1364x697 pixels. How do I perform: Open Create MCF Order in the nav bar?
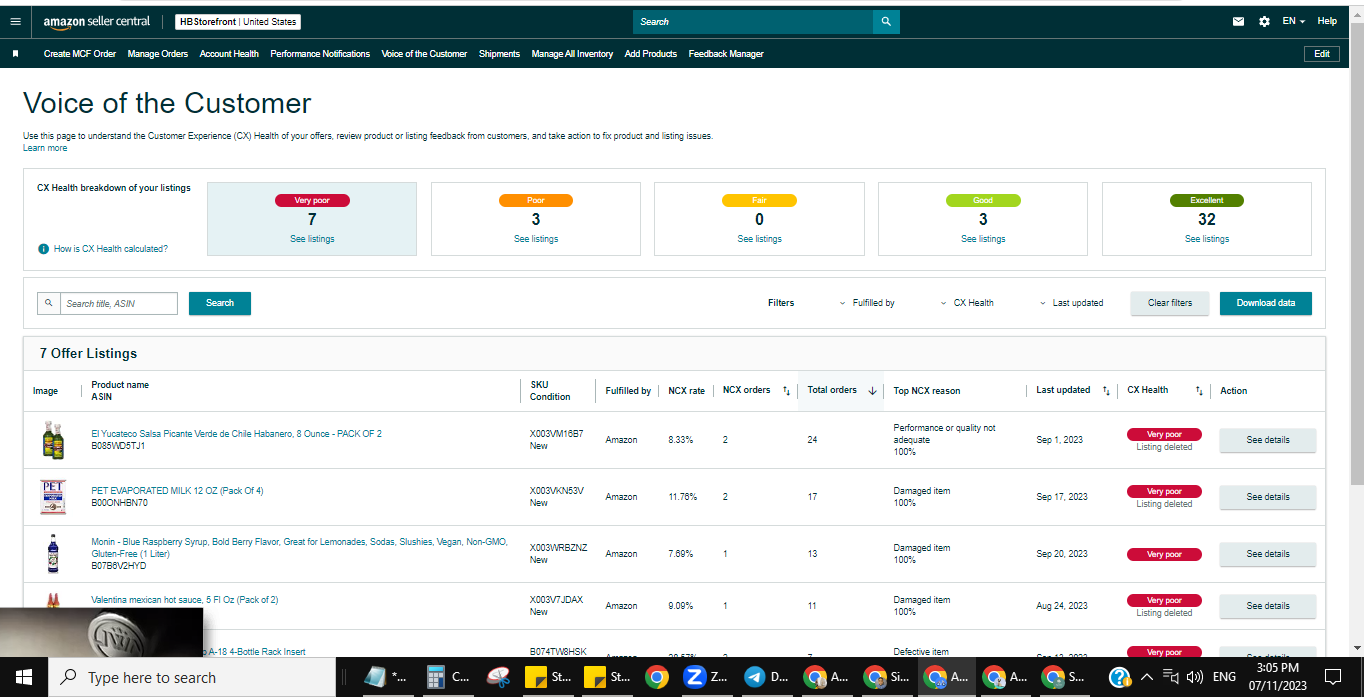click(80, 54)
